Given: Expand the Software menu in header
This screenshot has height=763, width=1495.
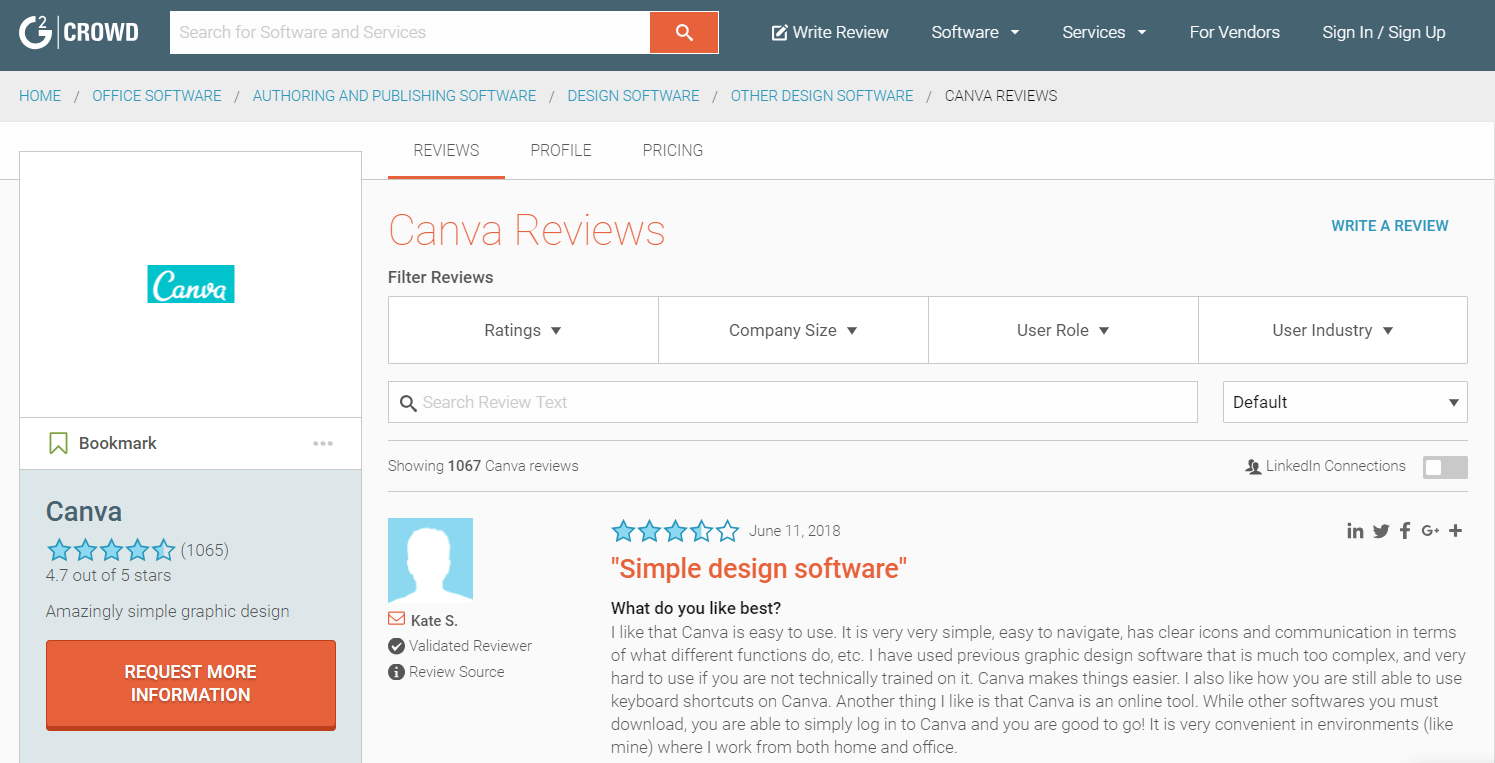Looking at the screenshot, I should 975,32.
